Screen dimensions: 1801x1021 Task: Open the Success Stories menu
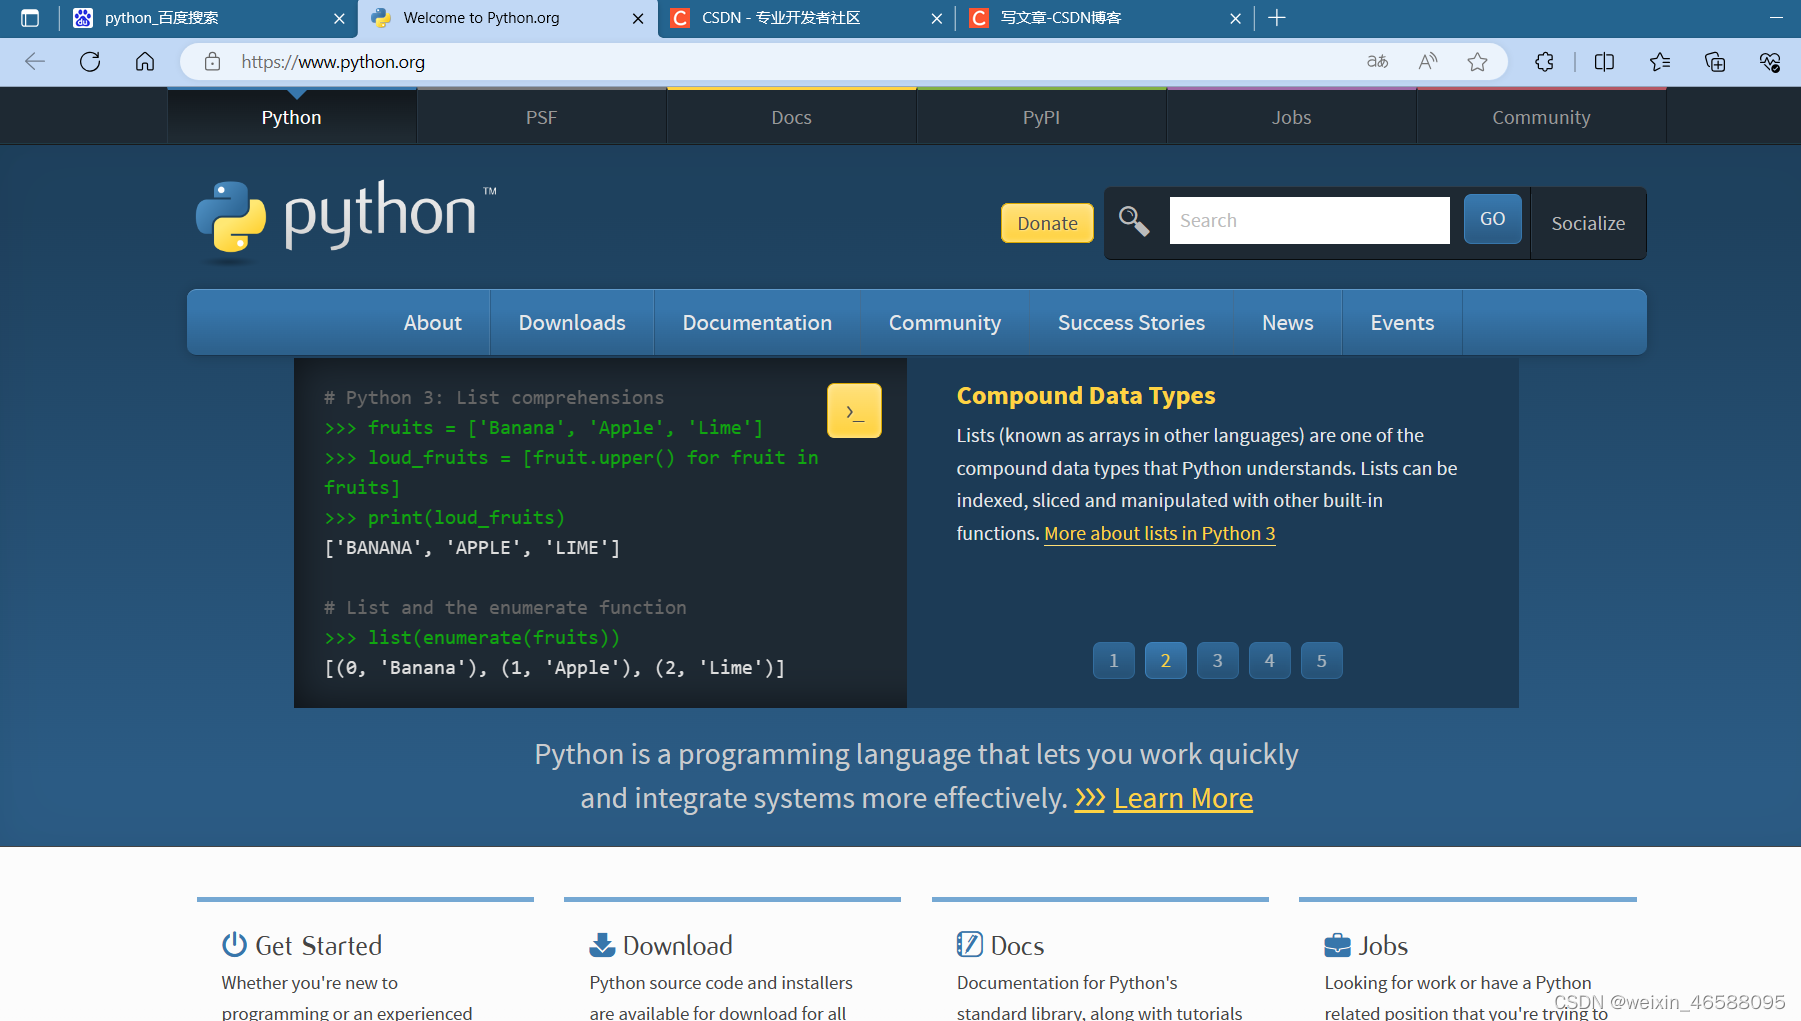[x=1131, y=322]
